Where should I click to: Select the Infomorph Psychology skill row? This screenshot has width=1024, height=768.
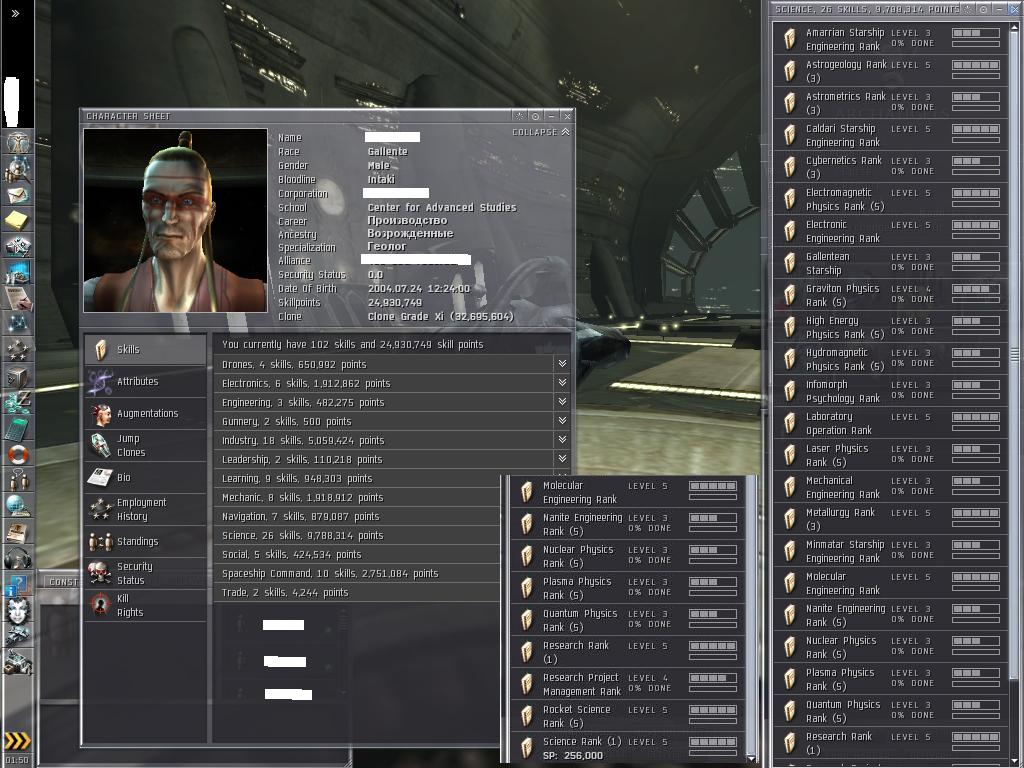coord(891,391)
